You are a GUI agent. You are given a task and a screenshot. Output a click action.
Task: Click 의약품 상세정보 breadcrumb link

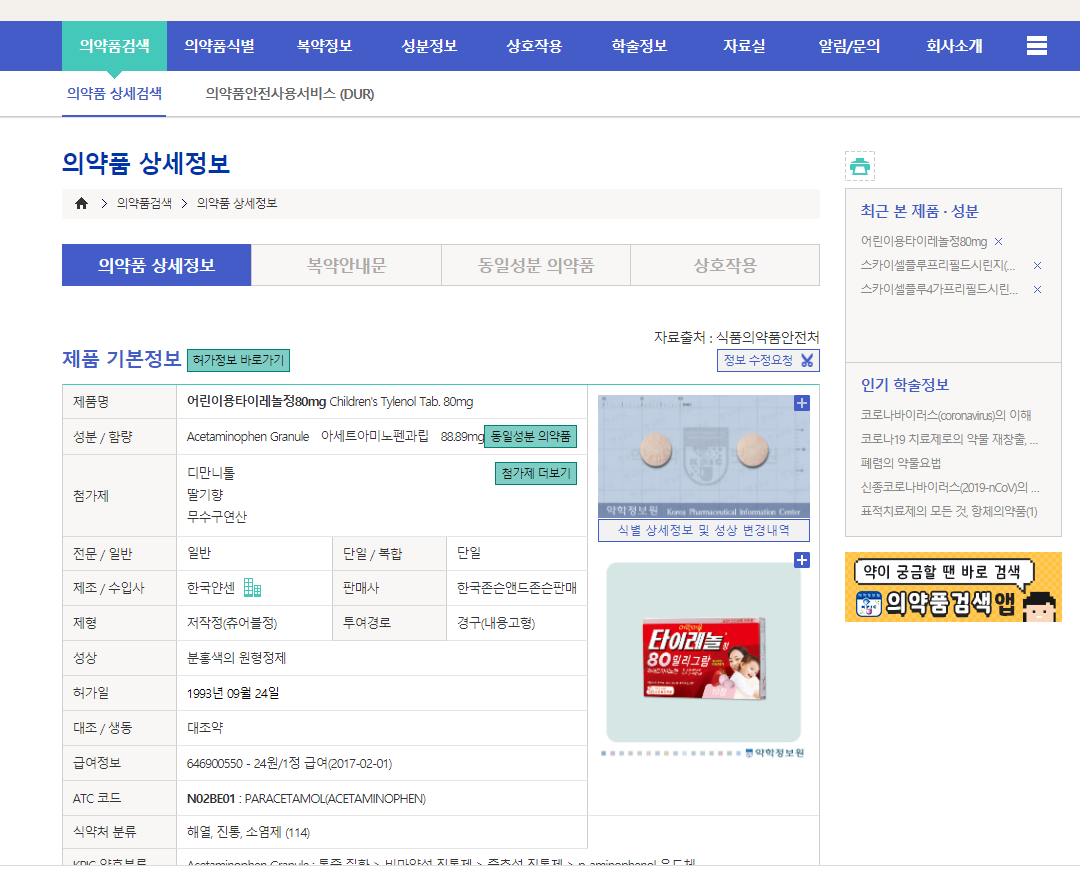[x=237, y=203]
